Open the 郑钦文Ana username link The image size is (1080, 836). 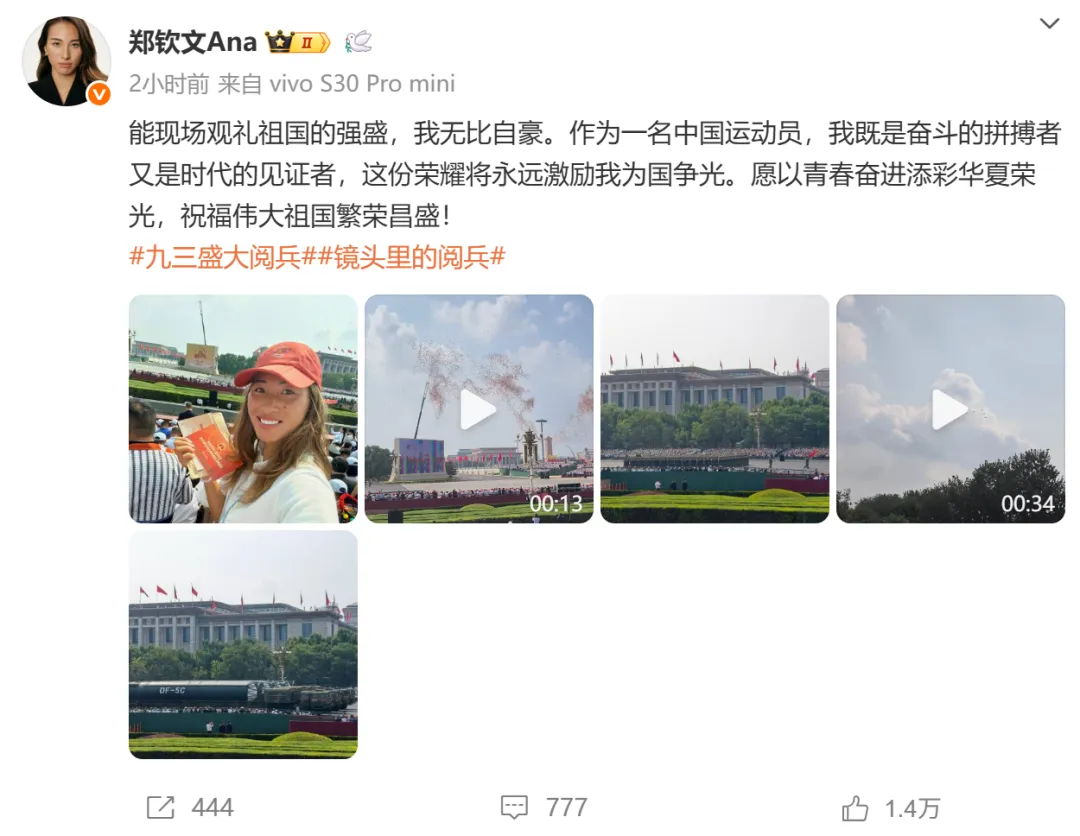pyautogui.click(x=193, y=43)
